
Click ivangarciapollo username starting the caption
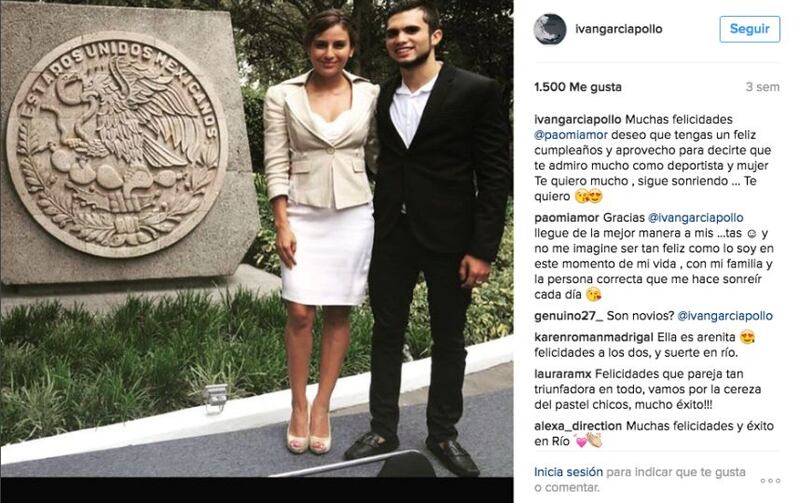click(x=578, y=120)
